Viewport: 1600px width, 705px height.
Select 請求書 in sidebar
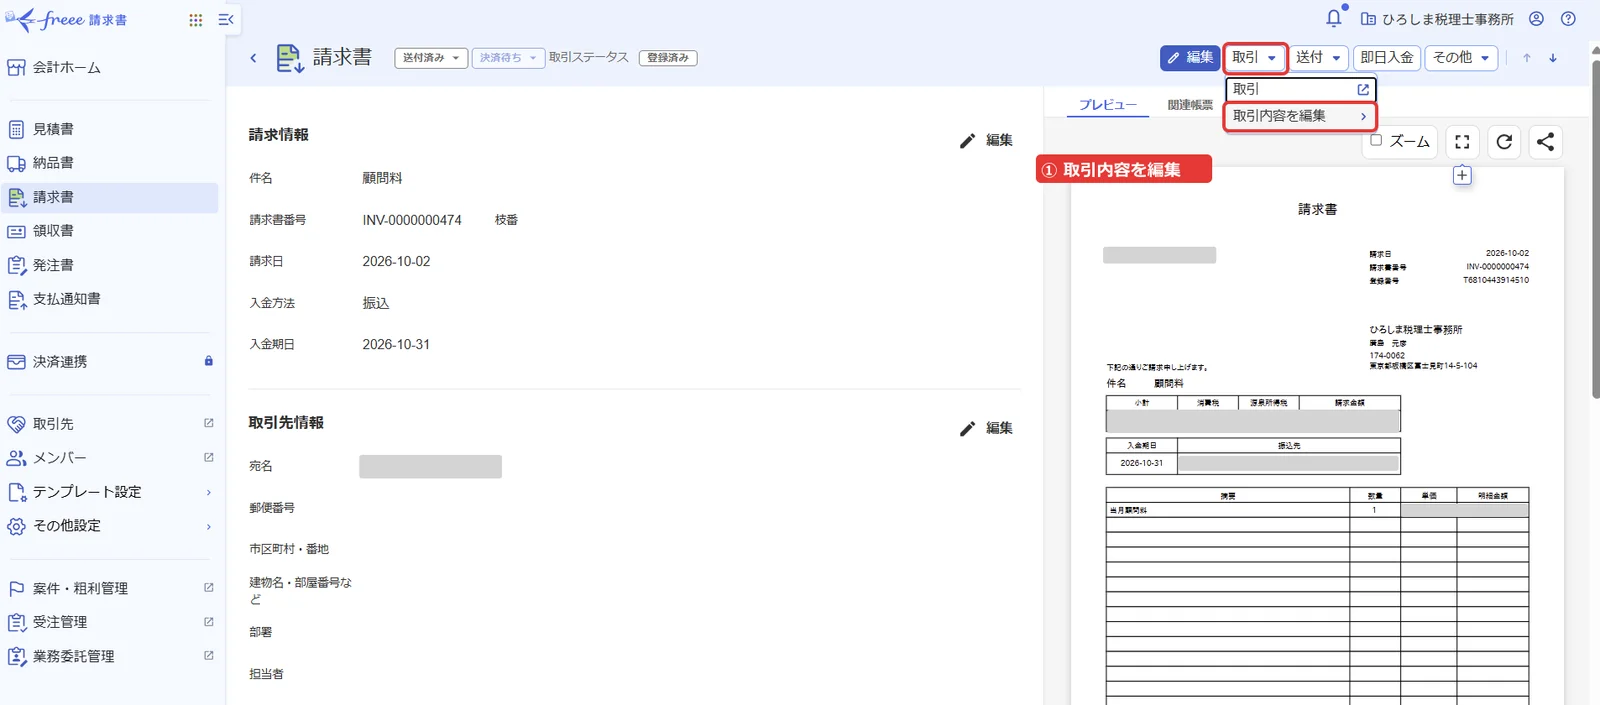(110, 197)
